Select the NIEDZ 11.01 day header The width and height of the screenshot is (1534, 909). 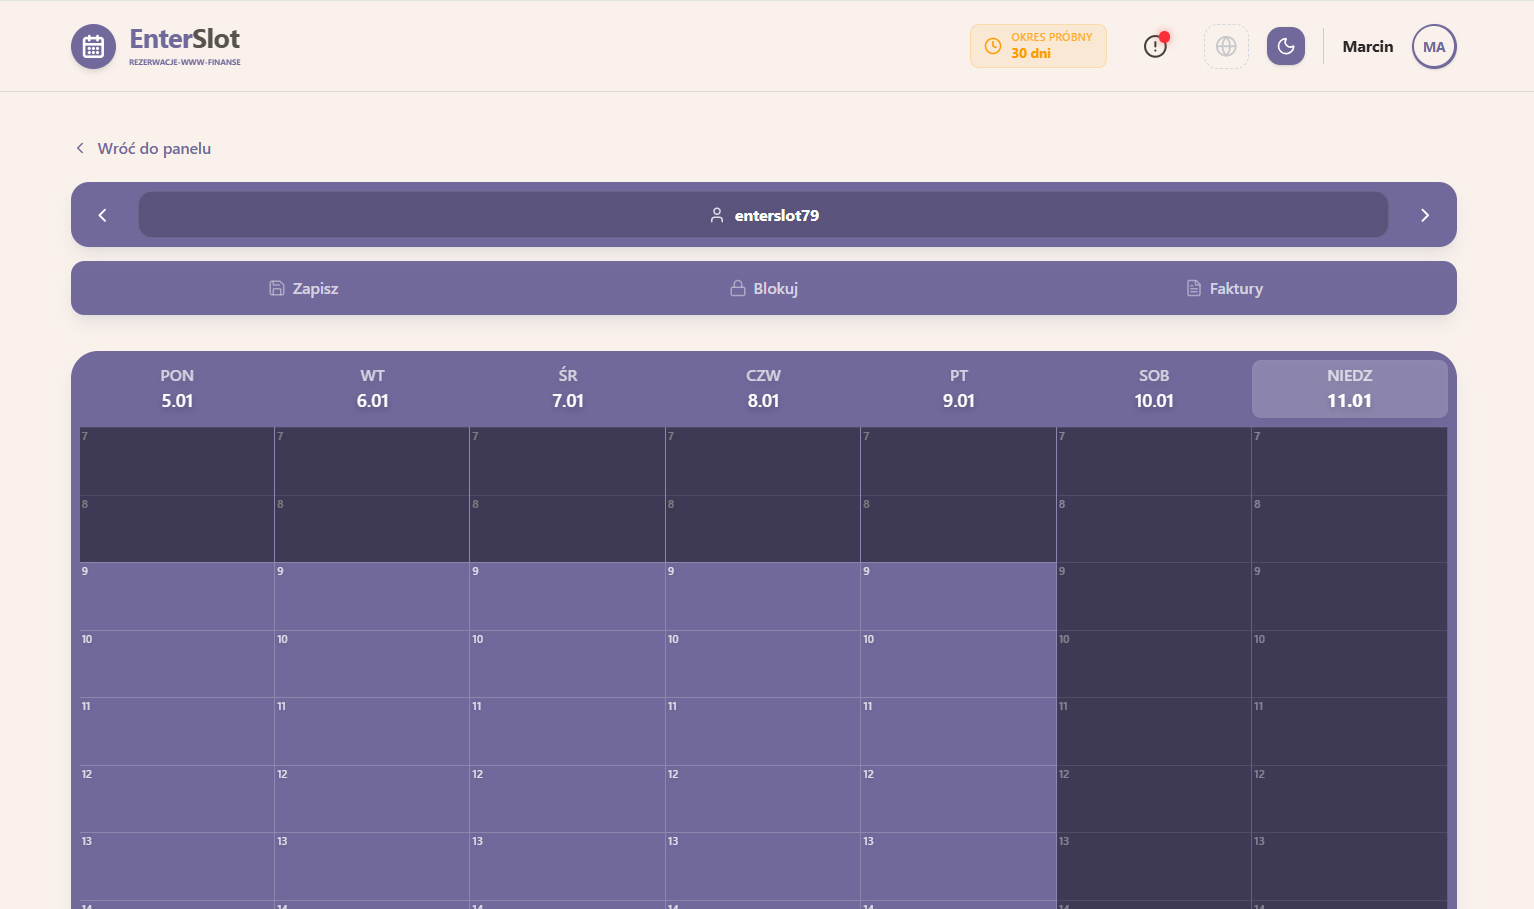tap(1349, 389)
